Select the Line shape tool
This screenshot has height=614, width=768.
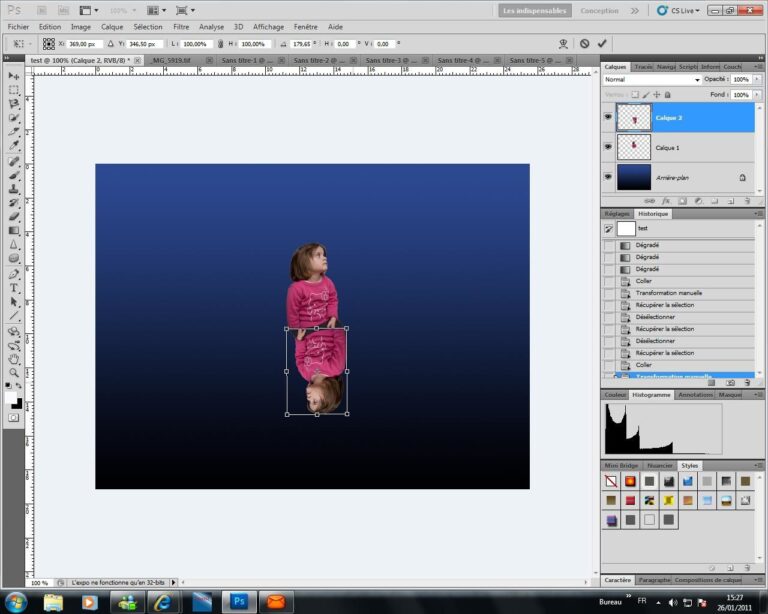(x=14, y=316)
